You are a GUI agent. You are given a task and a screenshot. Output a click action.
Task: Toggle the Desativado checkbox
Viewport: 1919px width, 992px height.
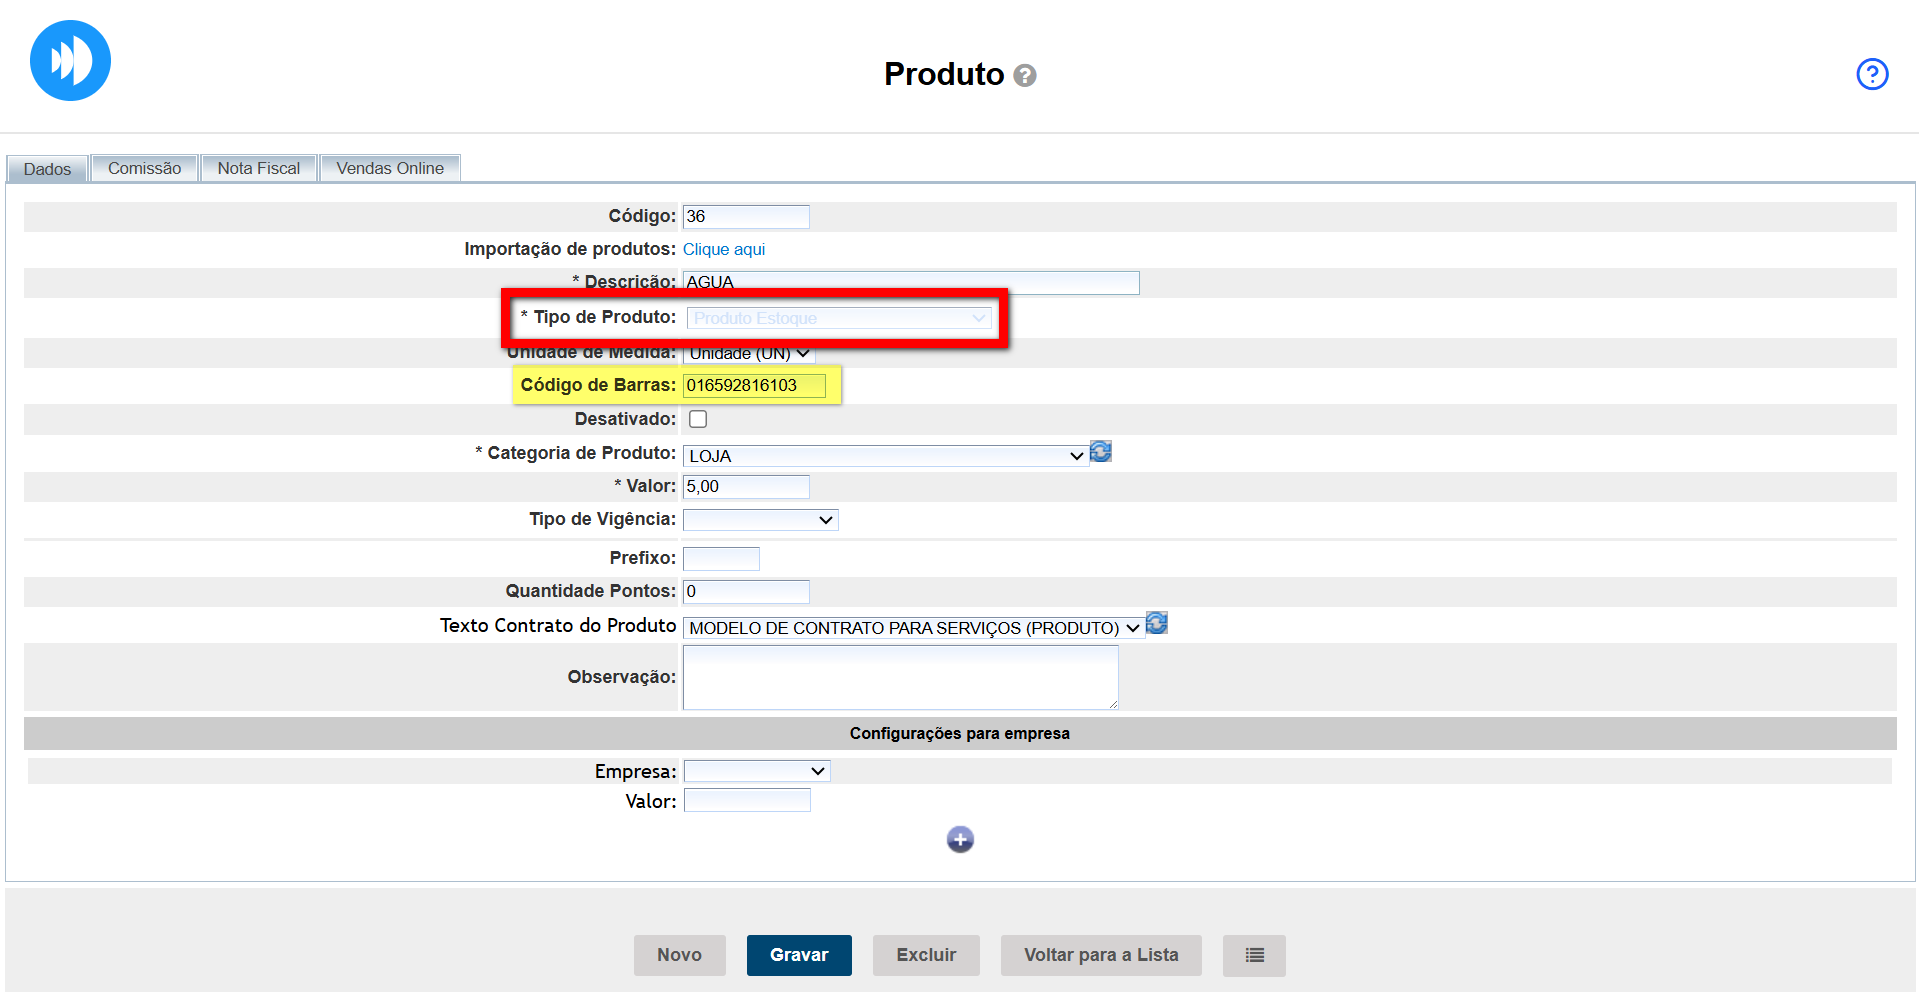pyautogui.click(x=698, y=419)
